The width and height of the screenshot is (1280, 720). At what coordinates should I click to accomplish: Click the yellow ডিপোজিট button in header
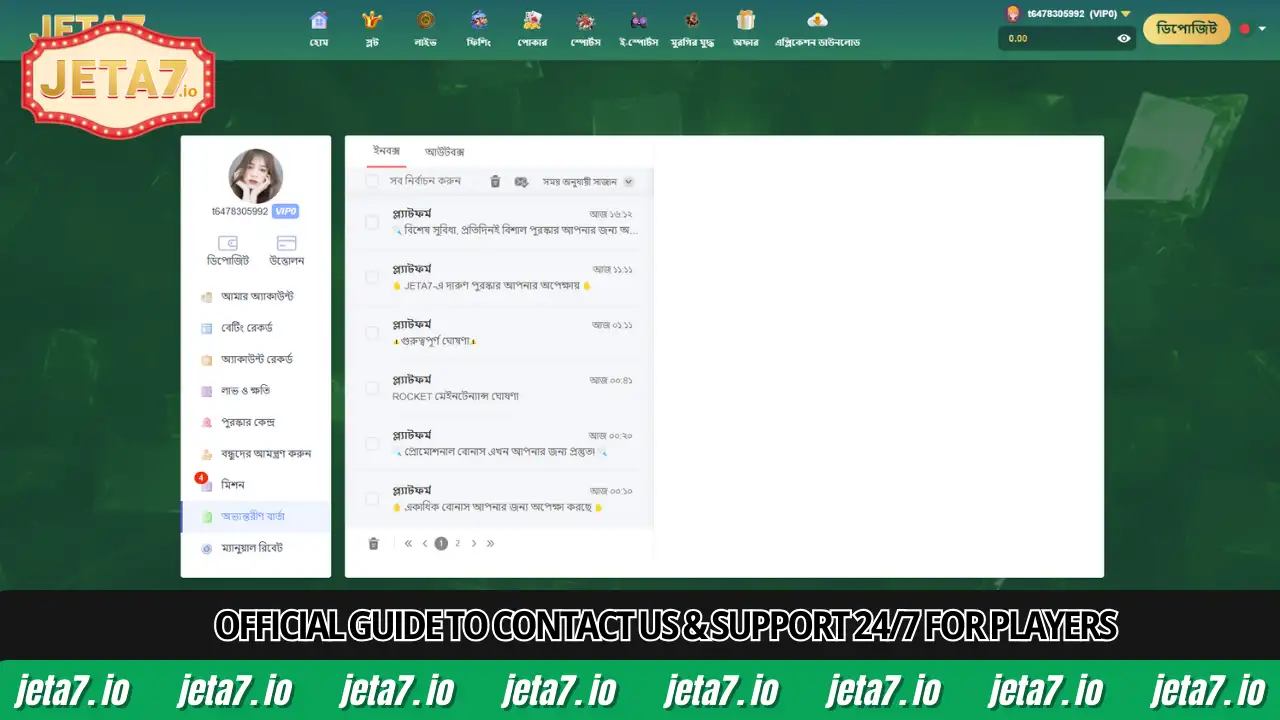click(x=1186, y=30)
